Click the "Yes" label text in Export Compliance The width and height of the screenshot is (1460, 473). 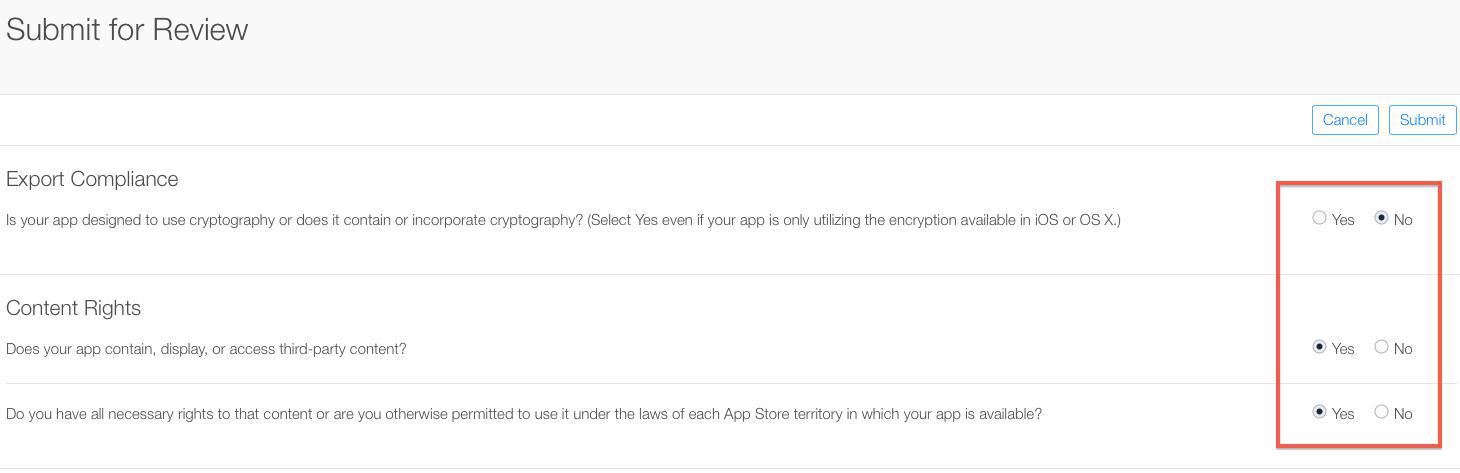coord(1343,220)
